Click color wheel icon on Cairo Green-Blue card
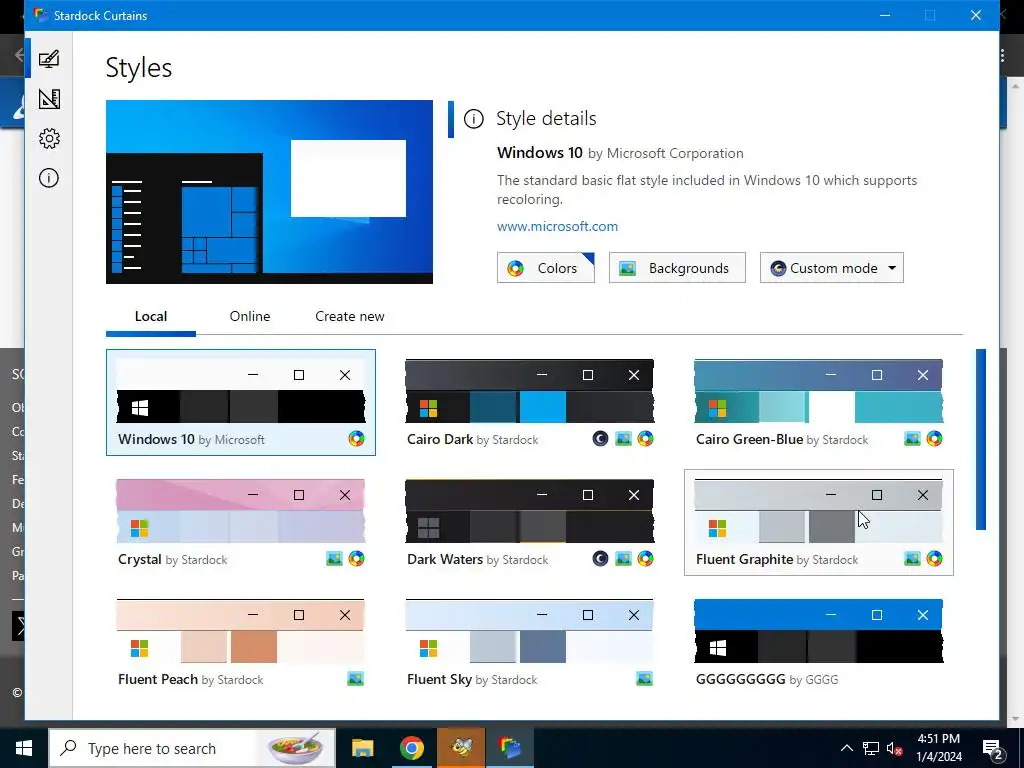 coord(935,439)
